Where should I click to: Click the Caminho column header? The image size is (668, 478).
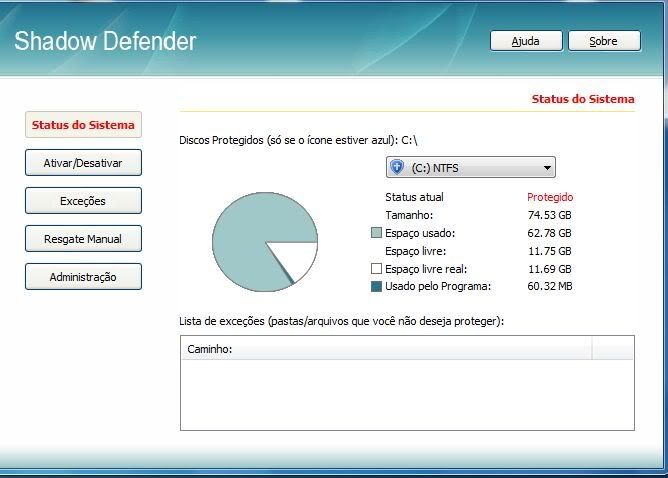(386, 349)
